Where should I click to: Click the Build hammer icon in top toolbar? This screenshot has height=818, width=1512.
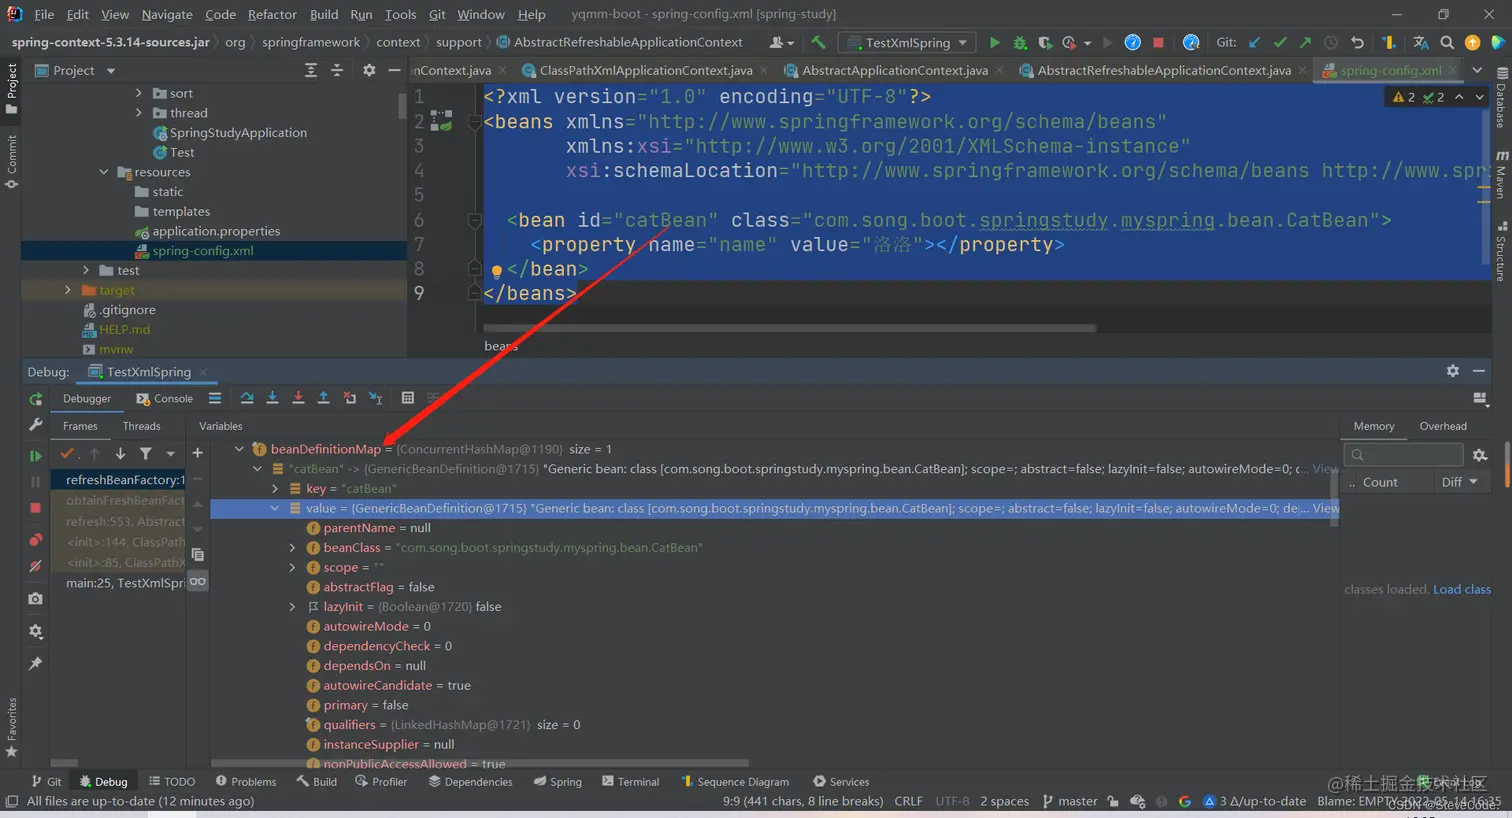(819, 42)
